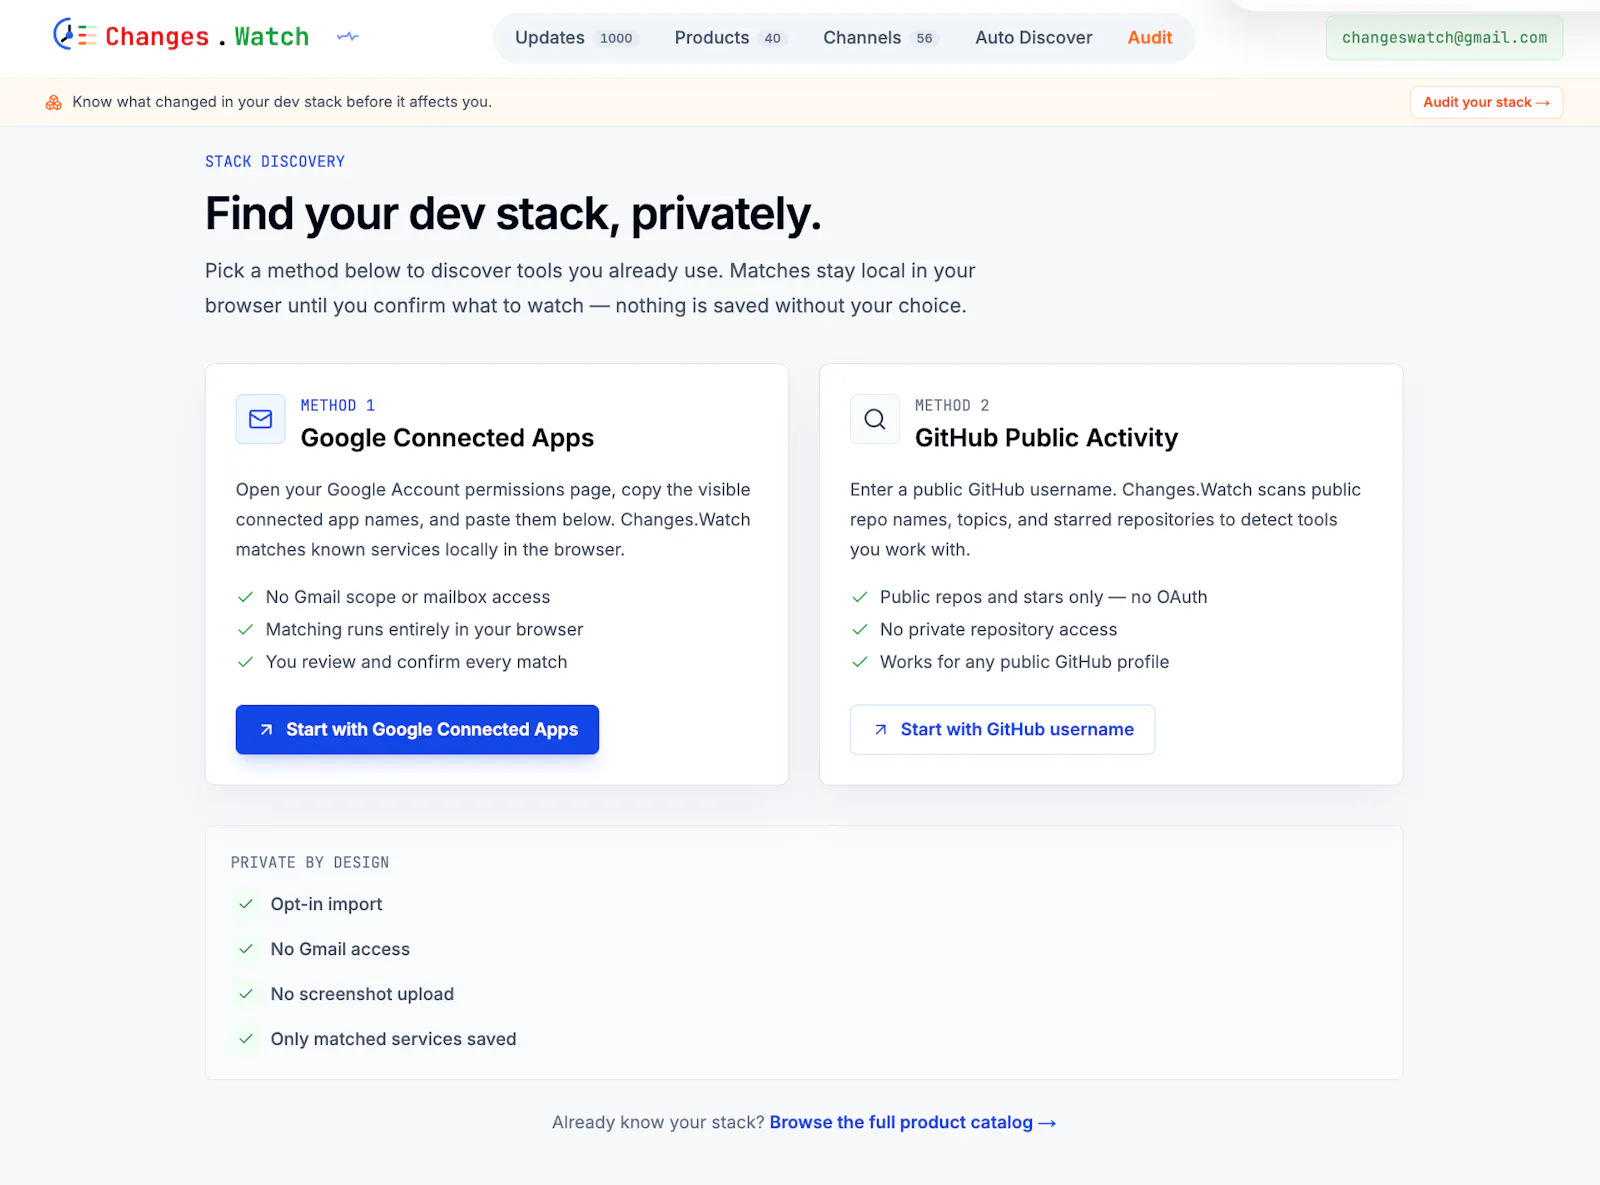The width and height of the screenshot is (1600, 1185).
Task: Start with GitHub username
Action: click(1002, 730)
